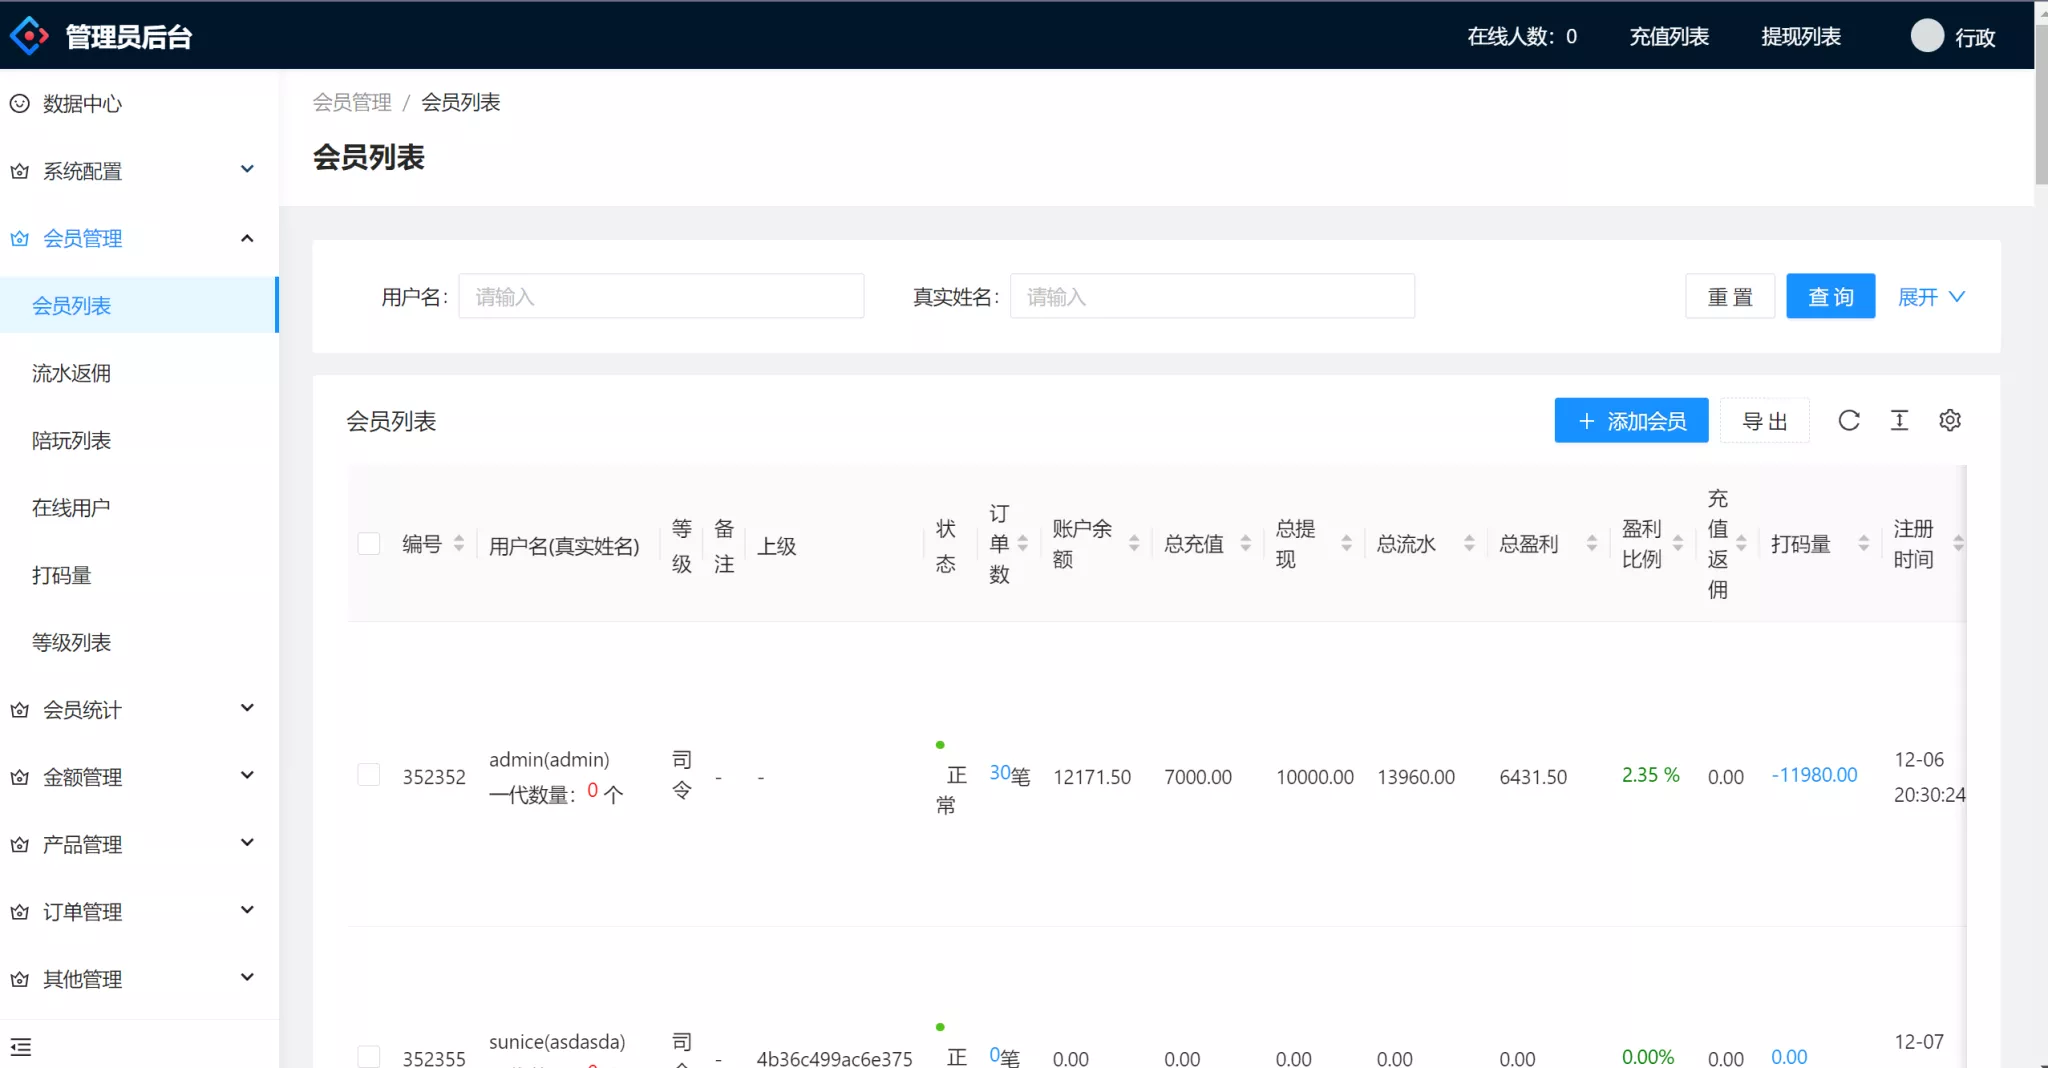Refresh the member list table
The height and width of the screenshot is (1068, 2048).
[1849, 420]
